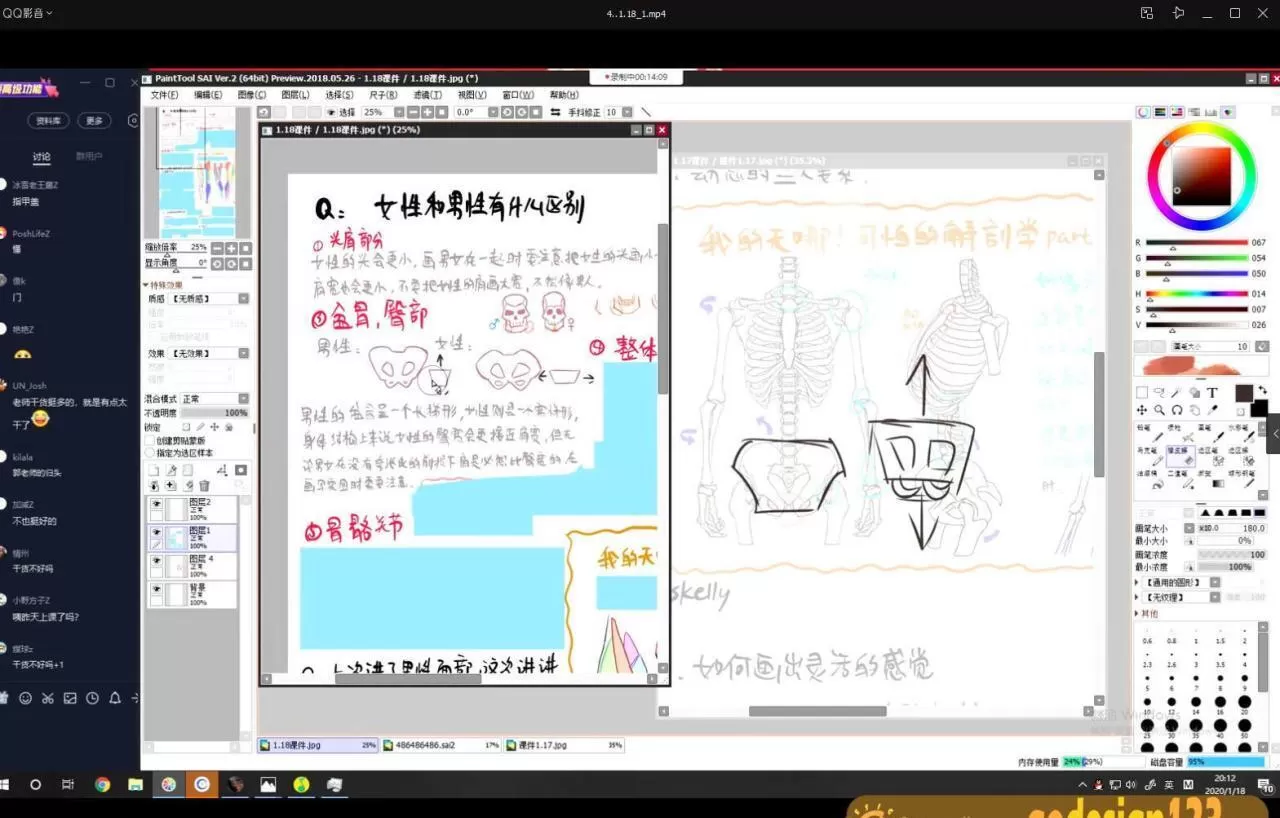This screenshot has height=818, width=1280.
Task: Create a new layer in the layers panel
Action: click(x=154, y=470)
